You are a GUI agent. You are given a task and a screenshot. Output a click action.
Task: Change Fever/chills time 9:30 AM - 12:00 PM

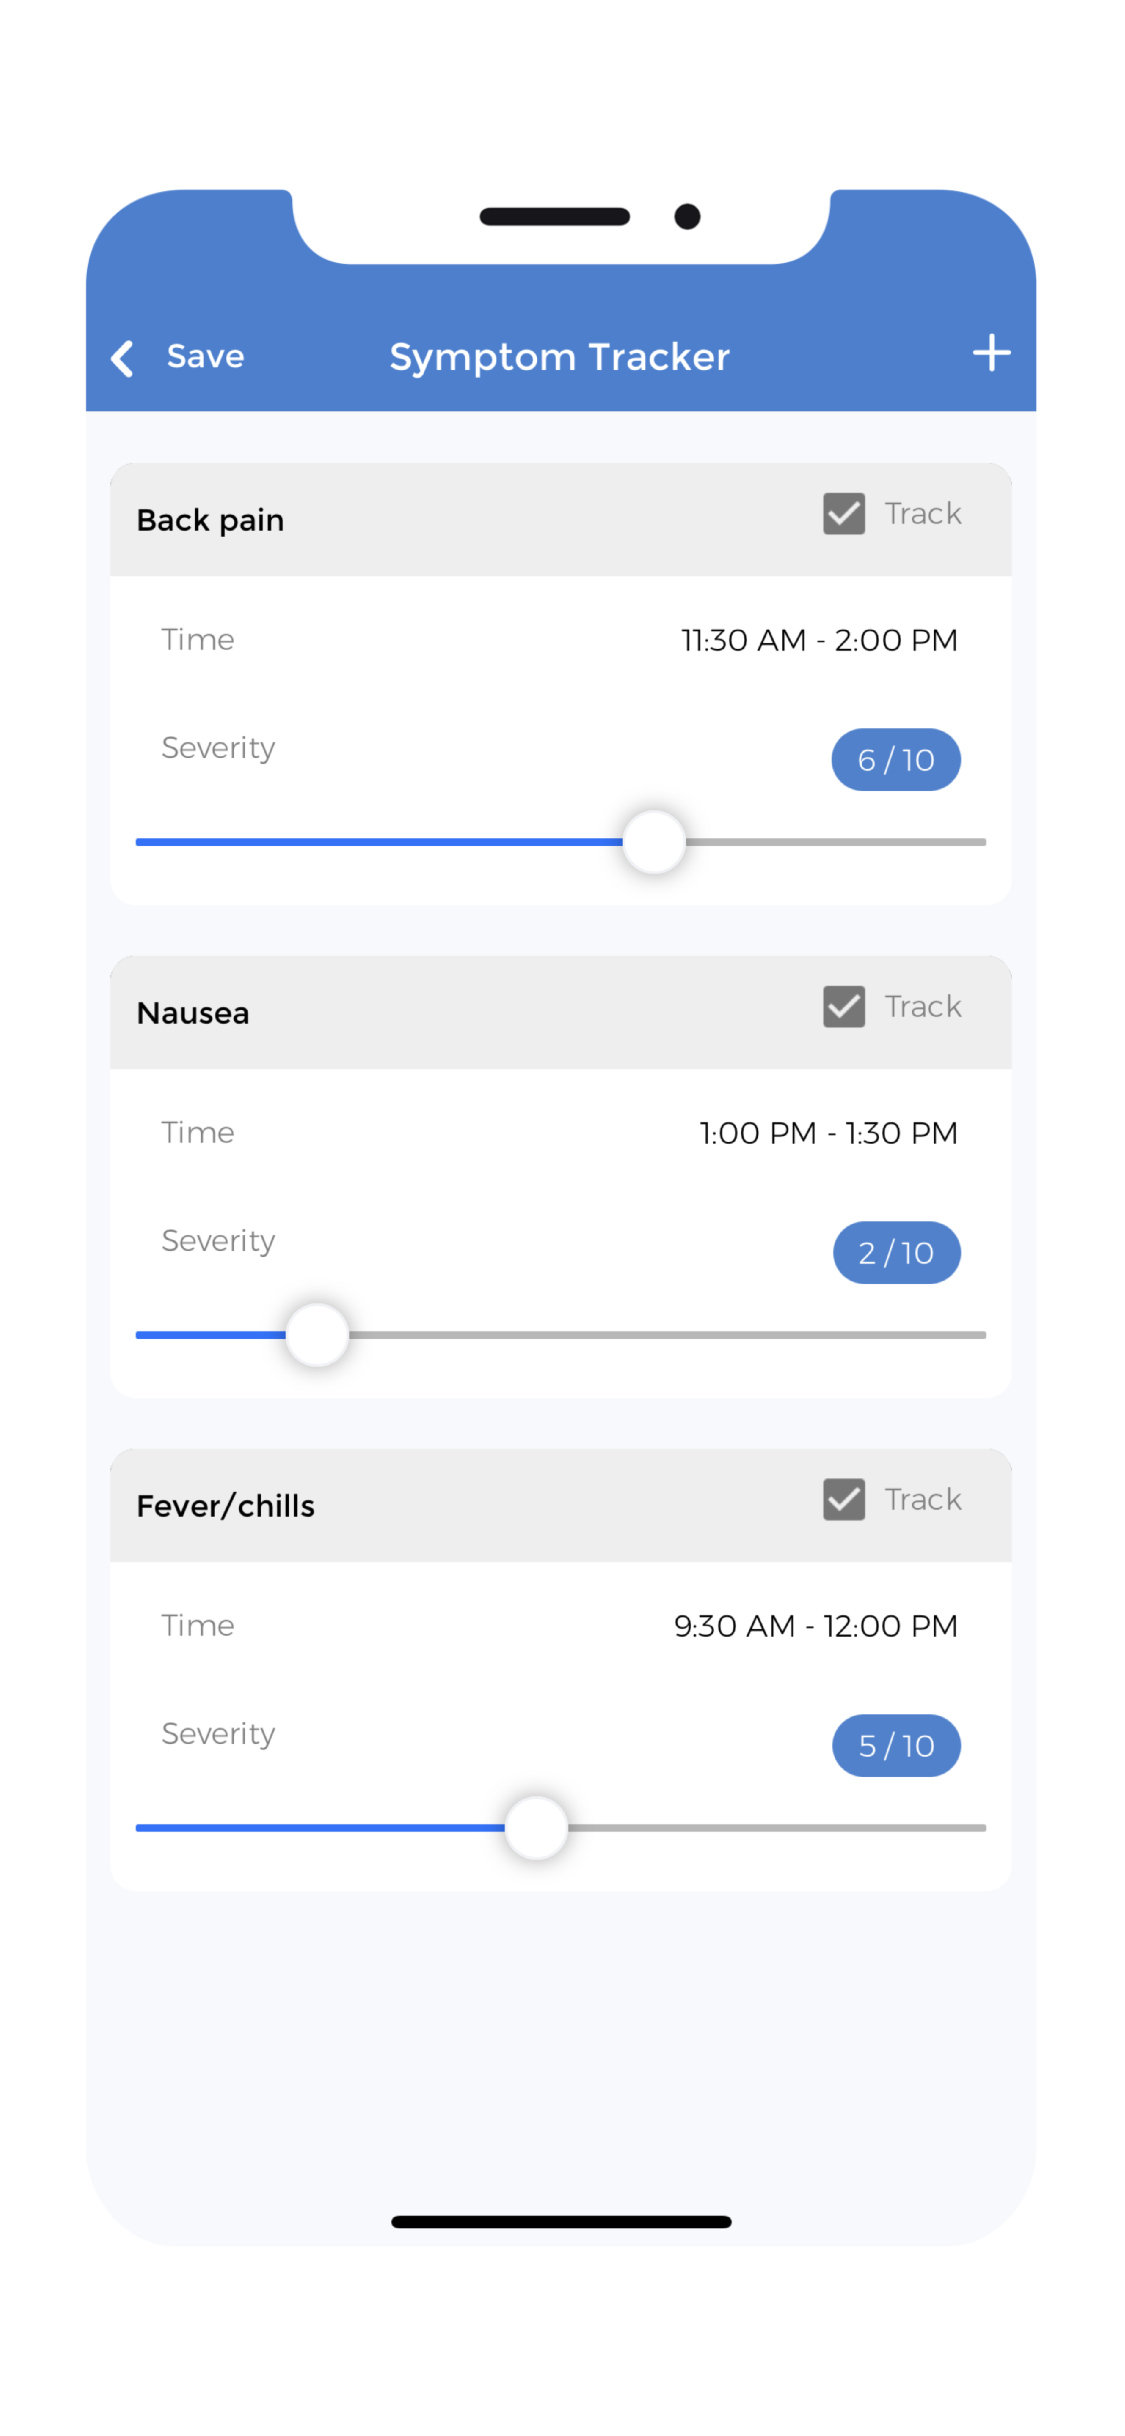coord(815,1626)
